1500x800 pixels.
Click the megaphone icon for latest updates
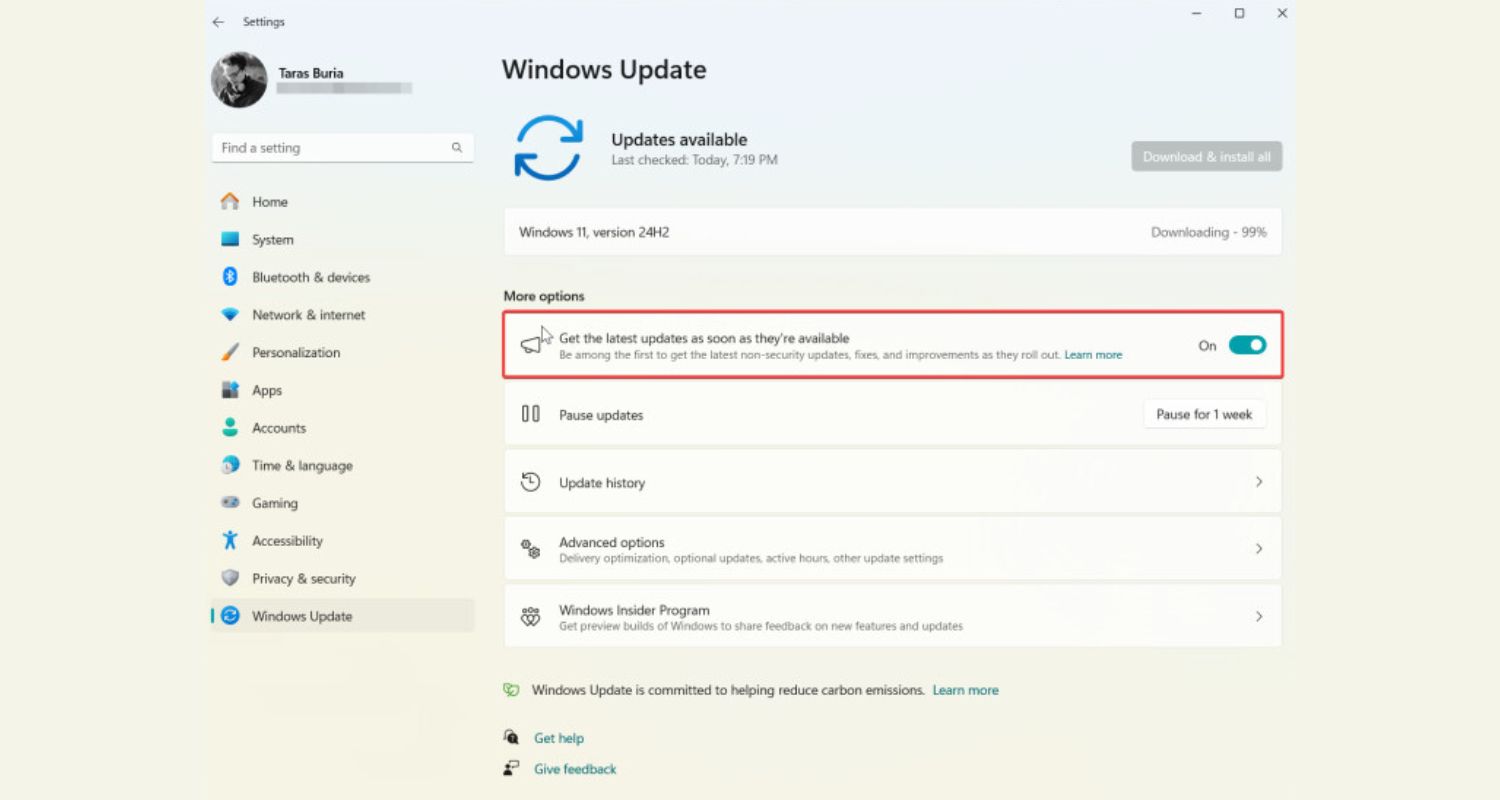531,345
